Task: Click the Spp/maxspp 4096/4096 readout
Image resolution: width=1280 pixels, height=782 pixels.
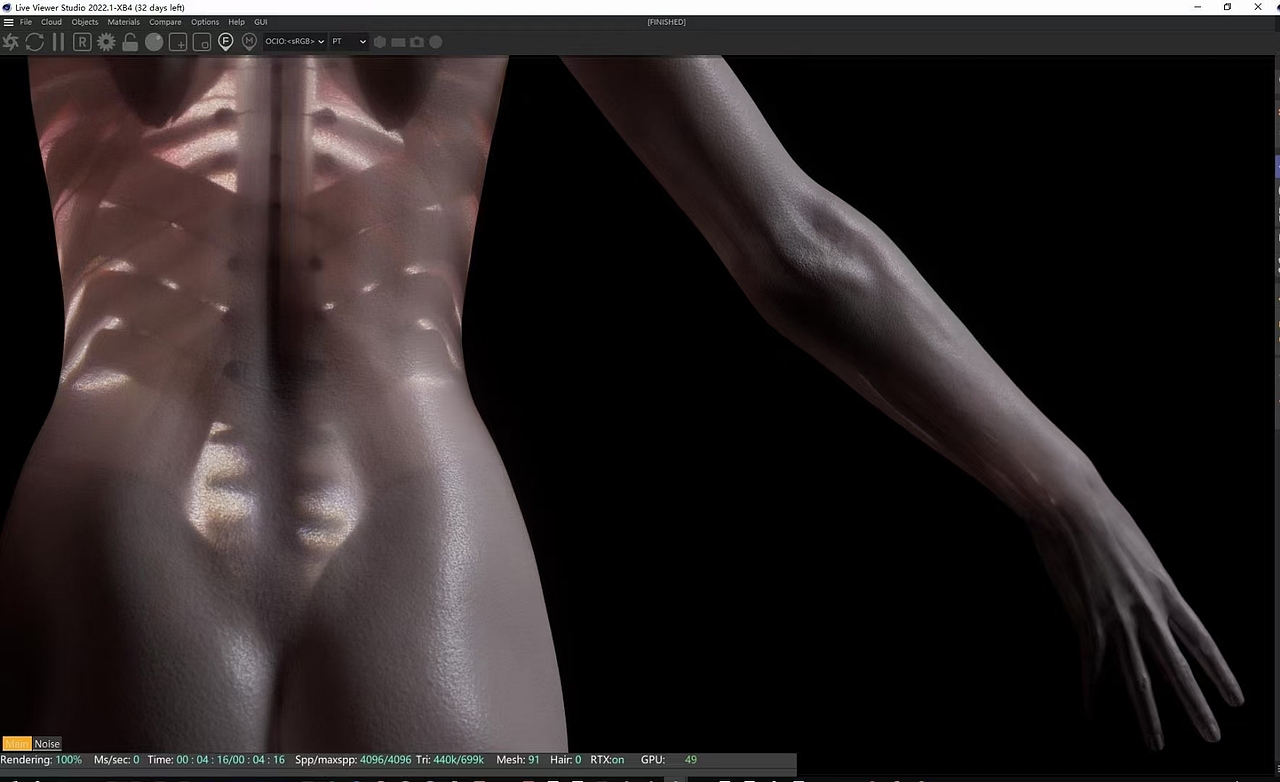Action: click(353, 760)
